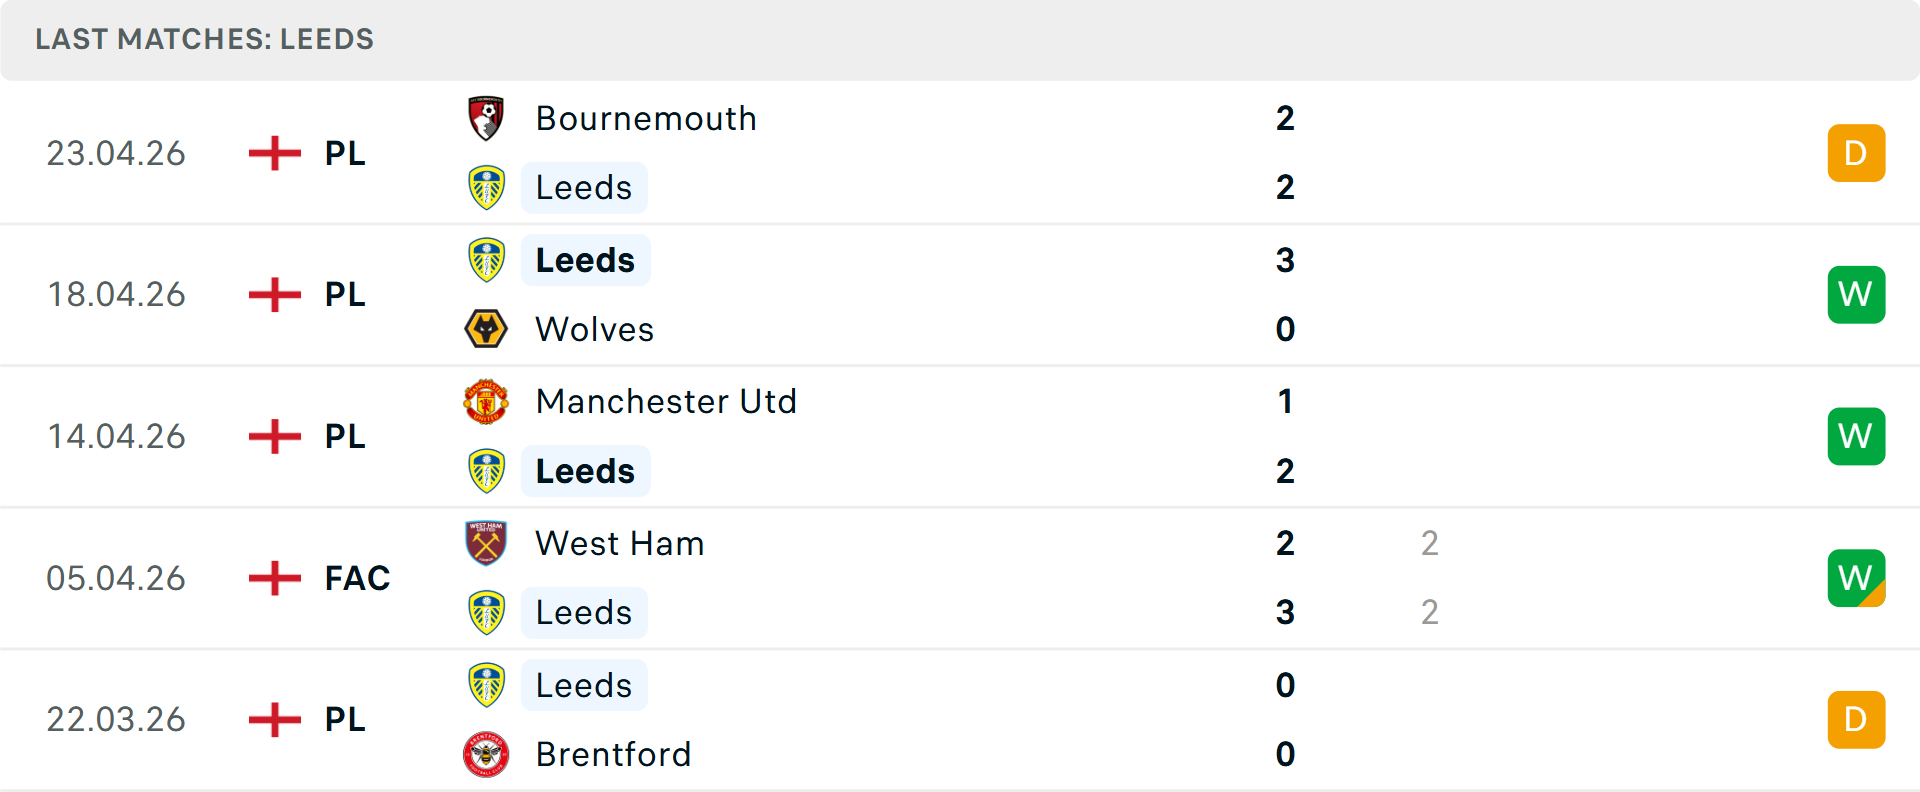This screenshot has width=1920, height=792.
Task: Click Manchester Utd team name
Action: coord(666,401)
